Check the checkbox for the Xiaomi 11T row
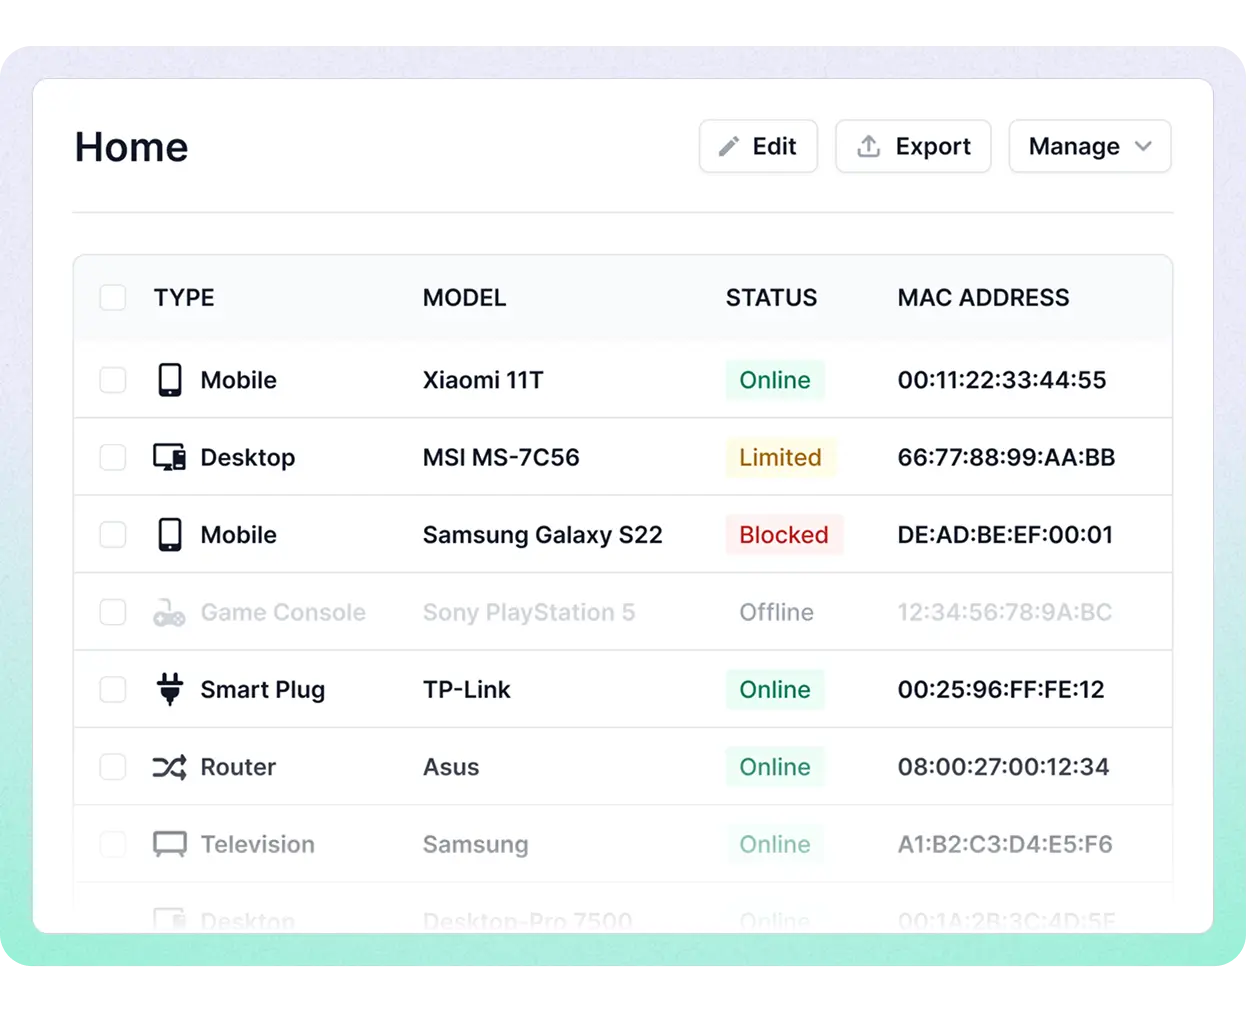1248x1012 pixels. point(112,380)
